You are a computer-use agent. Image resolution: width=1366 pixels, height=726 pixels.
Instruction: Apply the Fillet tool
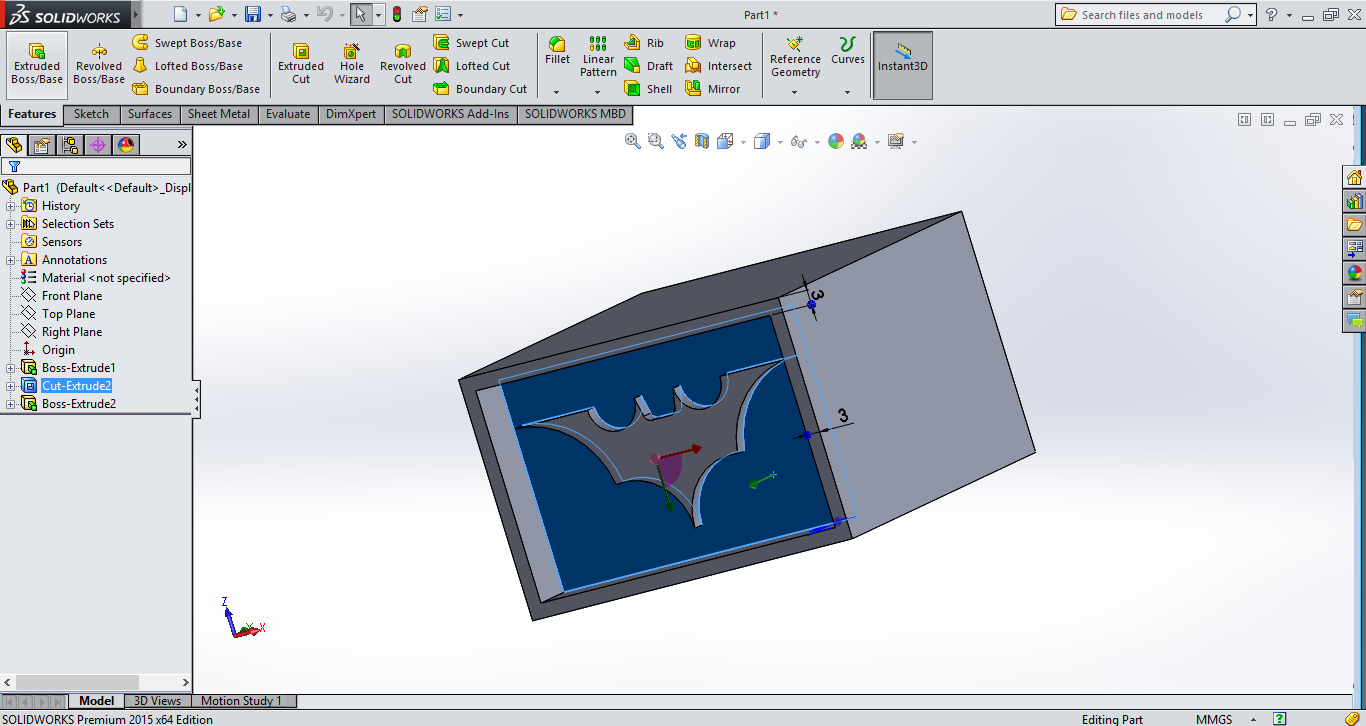point(557,51)
